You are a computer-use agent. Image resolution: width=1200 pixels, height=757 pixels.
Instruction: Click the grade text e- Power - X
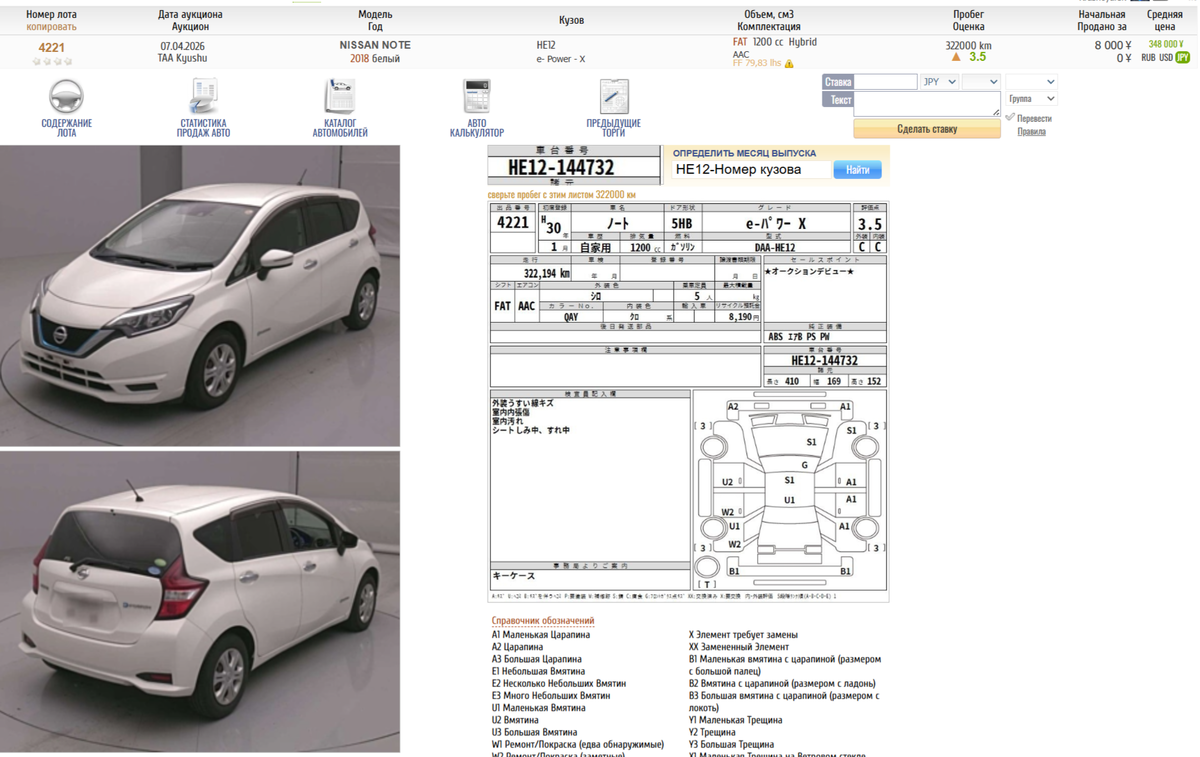[561, 59]
